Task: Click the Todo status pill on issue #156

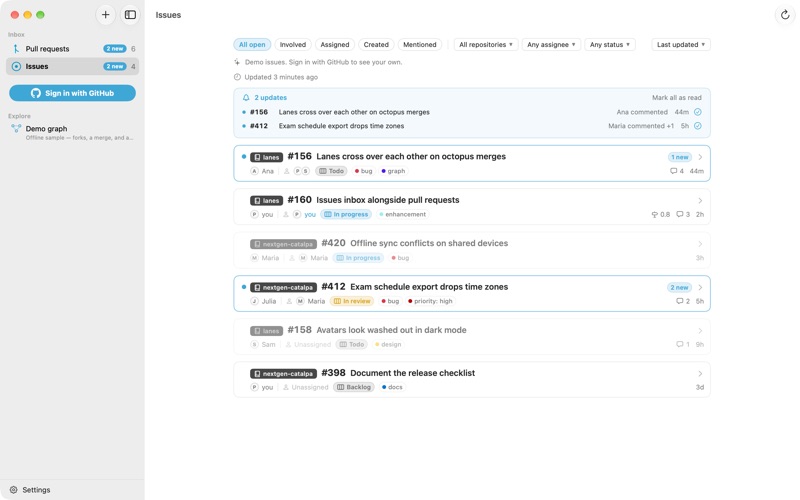Action: click(331, 171)
